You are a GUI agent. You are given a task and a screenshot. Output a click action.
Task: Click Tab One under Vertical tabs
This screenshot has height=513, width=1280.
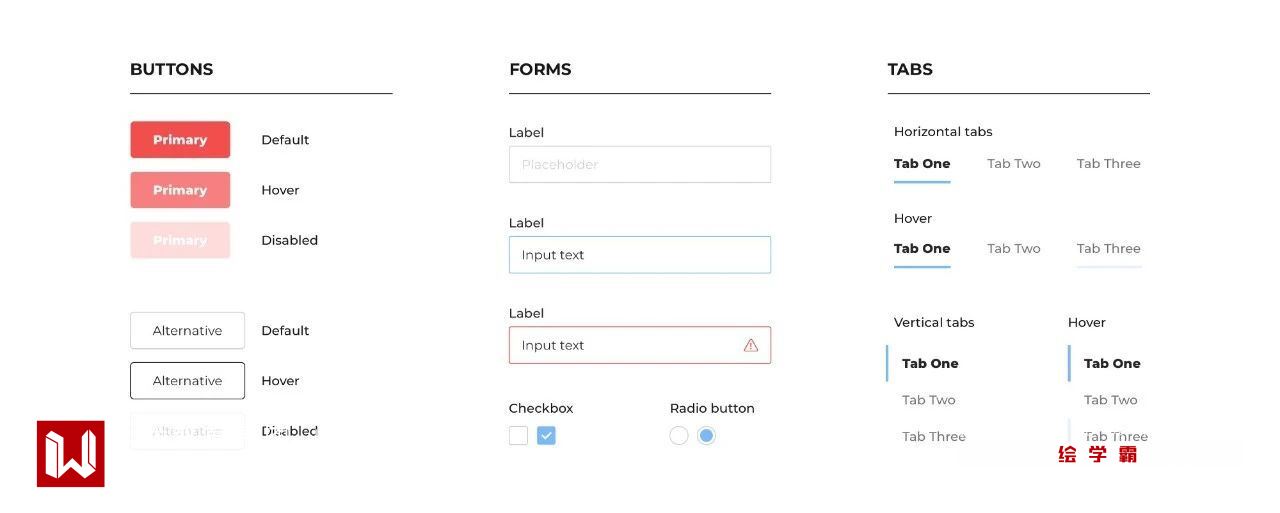click(x=930, y=364)
